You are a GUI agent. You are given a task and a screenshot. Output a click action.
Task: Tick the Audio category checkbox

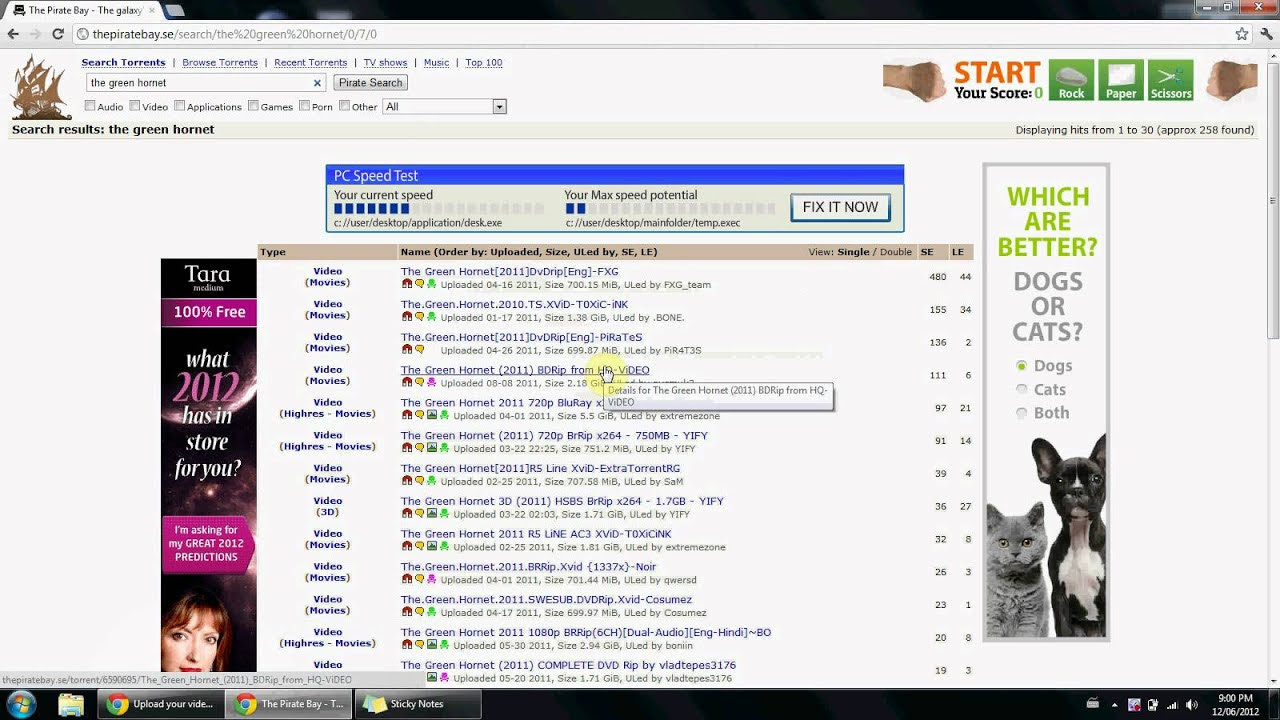tap(90, 106)
